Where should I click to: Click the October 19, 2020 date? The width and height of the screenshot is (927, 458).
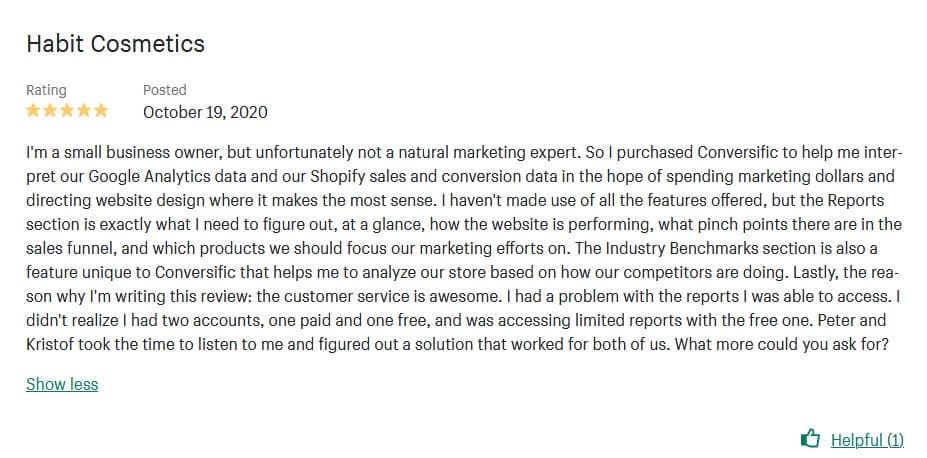click(205, 112)
